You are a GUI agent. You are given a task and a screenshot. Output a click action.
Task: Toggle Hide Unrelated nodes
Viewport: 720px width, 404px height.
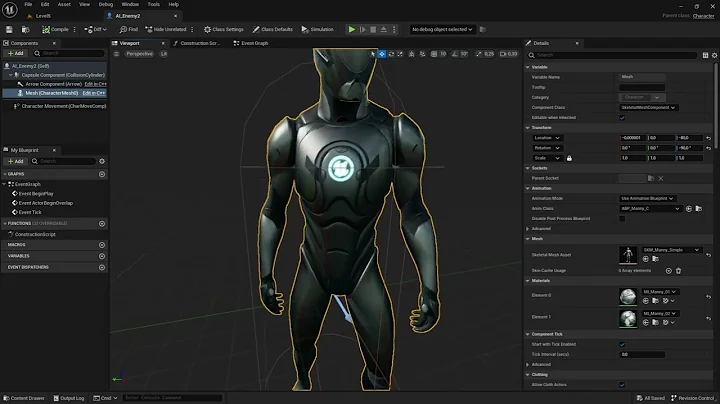166,29
